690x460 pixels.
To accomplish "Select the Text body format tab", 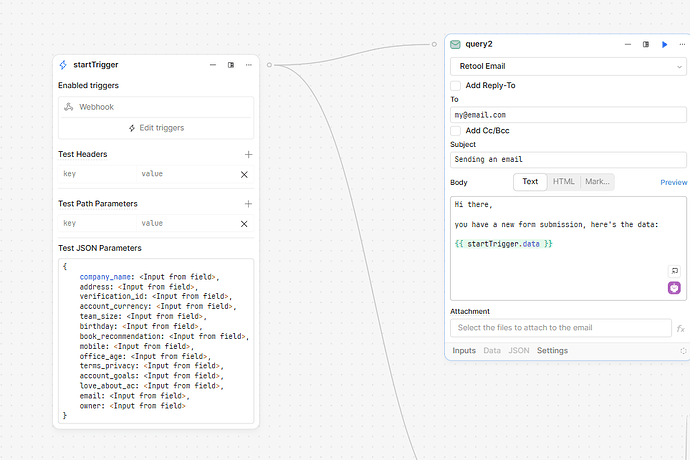I will [x=530, y=181].
